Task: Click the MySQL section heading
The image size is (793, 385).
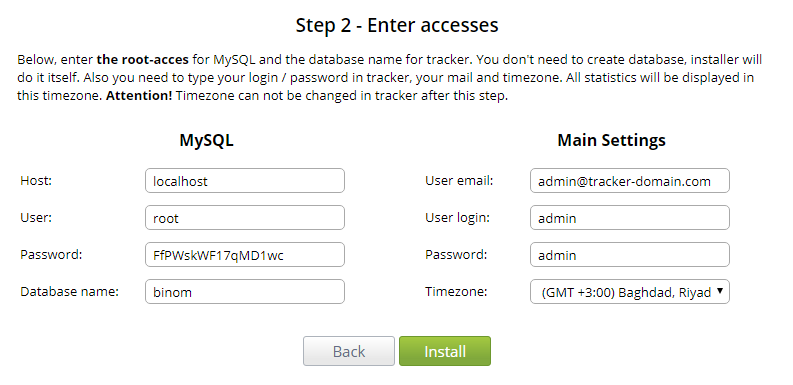Action: [x=206, y=140]
